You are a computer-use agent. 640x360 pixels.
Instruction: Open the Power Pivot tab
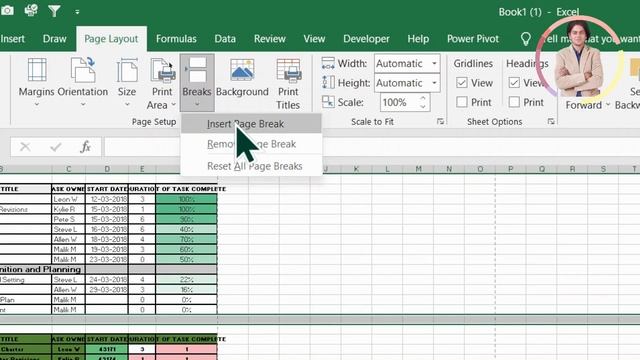[x=473, y=39]
